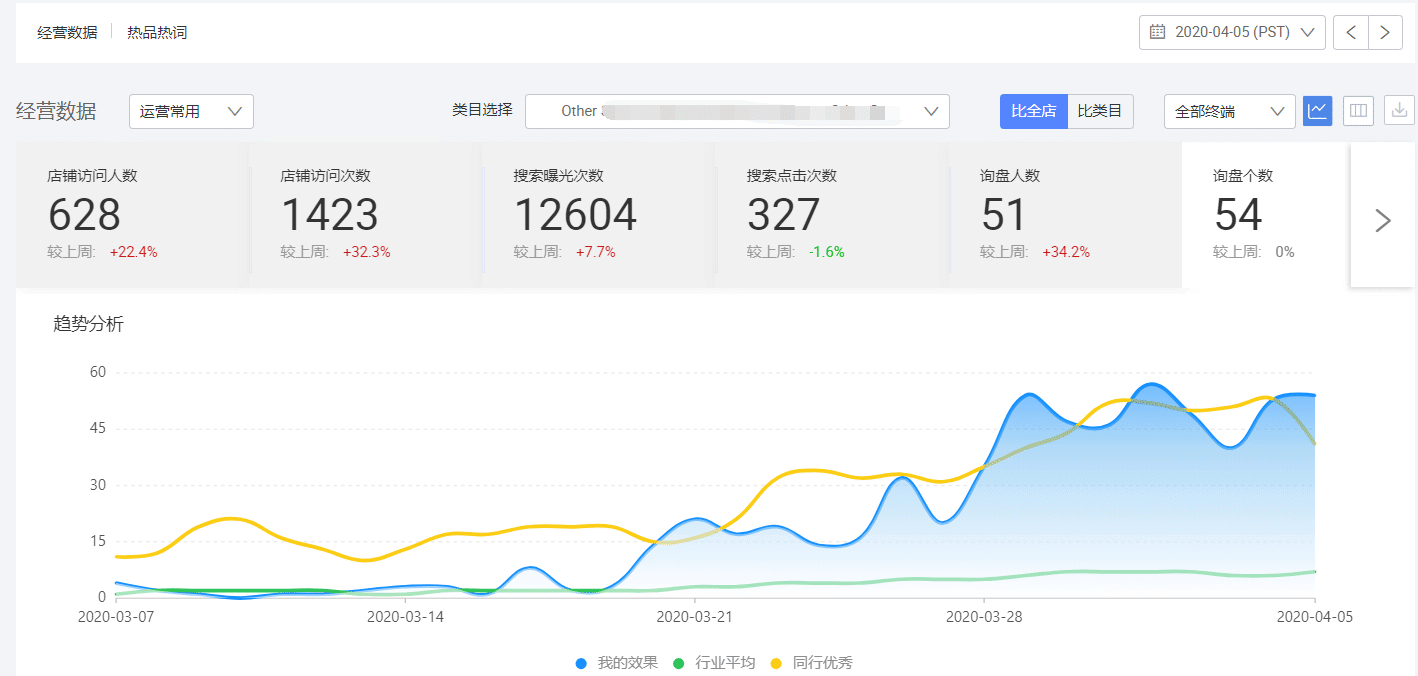
Task: Toggle 行业平均 green legend series
Action: [x=714, y=663]
